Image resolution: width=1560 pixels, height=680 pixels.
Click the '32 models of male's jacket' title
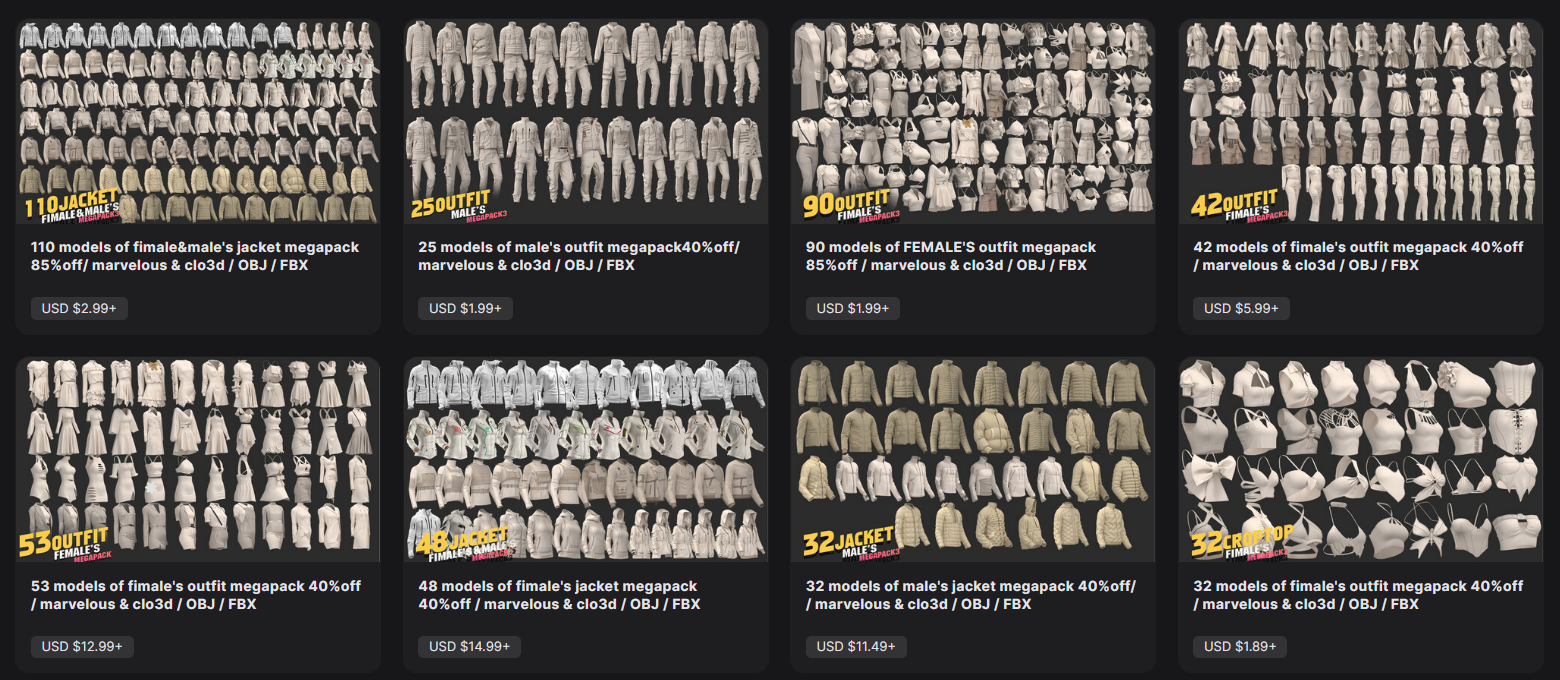pos(970,595)
